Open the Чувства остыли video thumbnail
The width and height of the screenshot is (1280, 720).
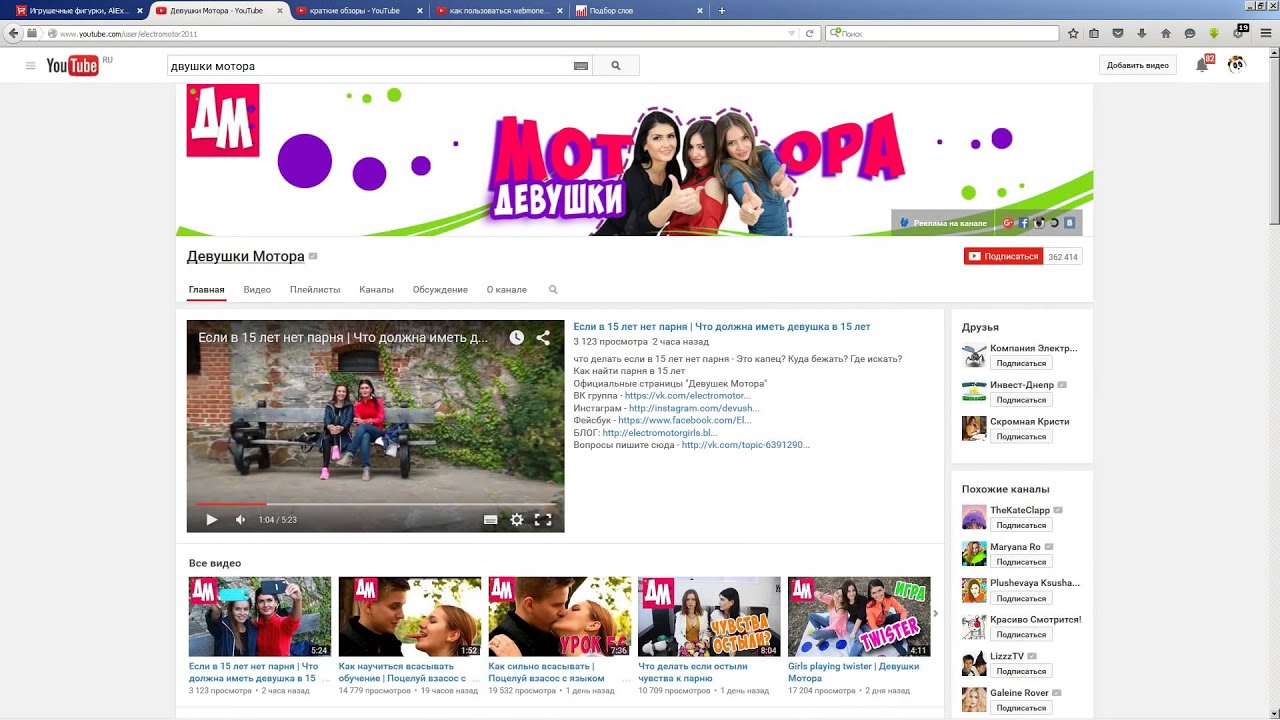click(709, 617)
